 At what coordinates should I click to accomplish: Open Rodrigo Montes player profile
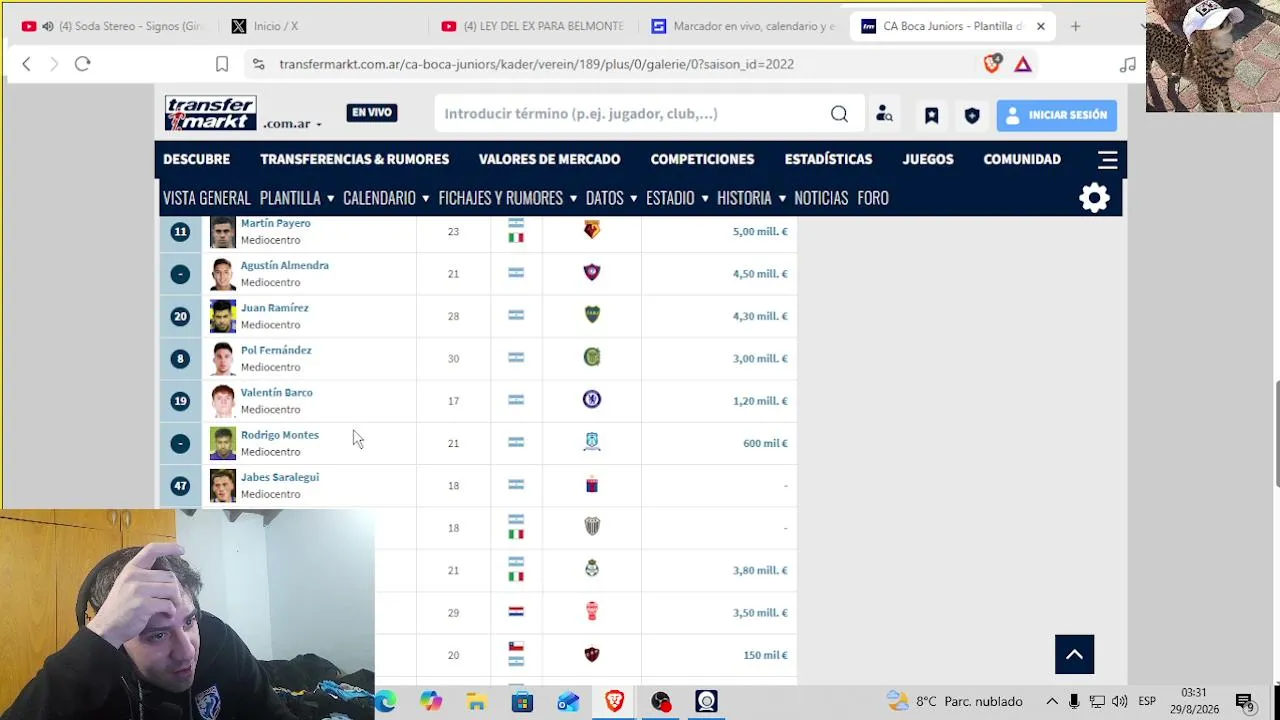(x=280, y=435)
